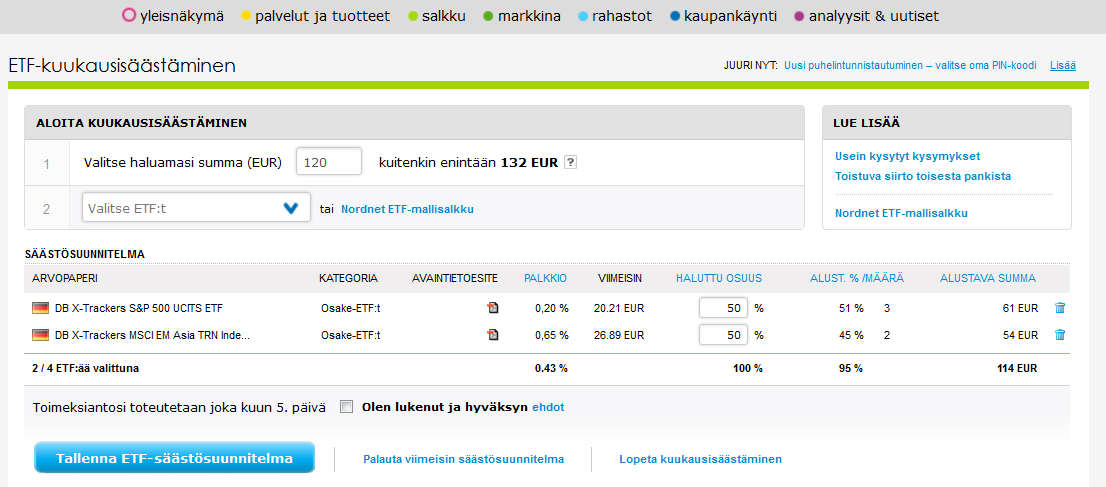Viewport: 1106px width, 487px height.
Task: Click the KATEGORIA column header
Action: point(348,278)
